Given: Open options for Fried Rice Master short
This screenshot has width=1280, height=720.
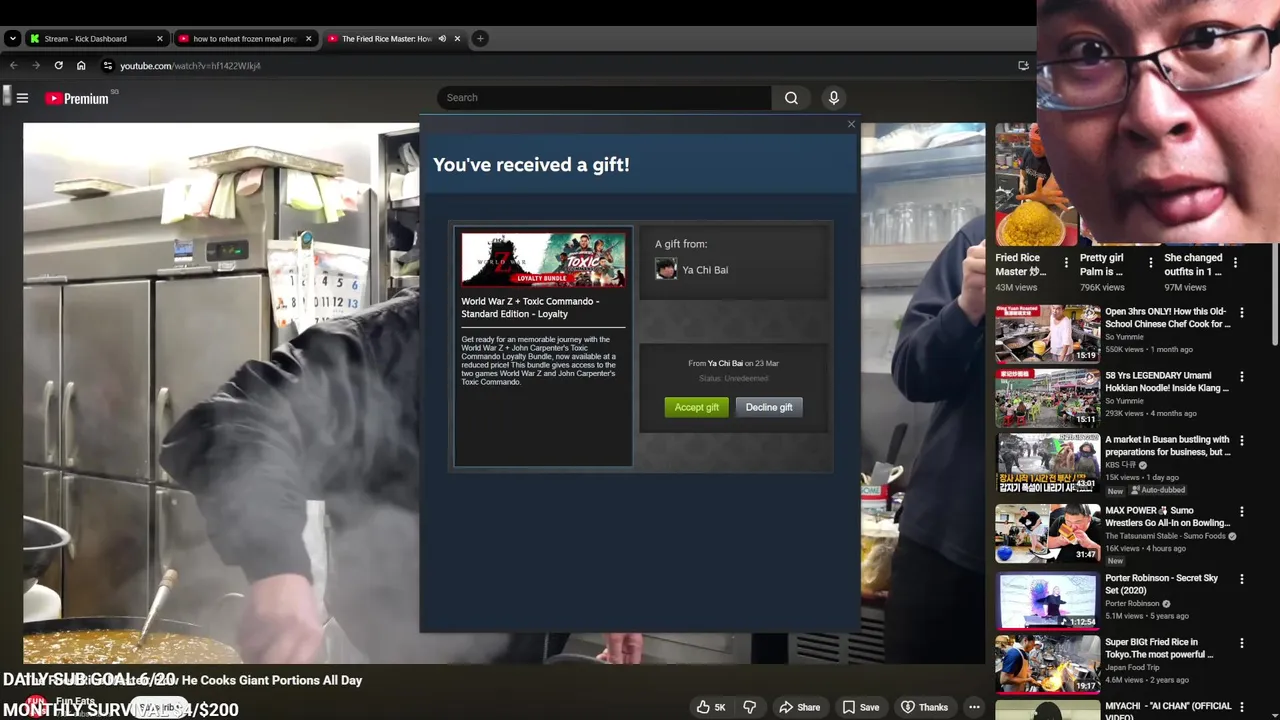Looking at the screenshot, I should [1066, 263].
